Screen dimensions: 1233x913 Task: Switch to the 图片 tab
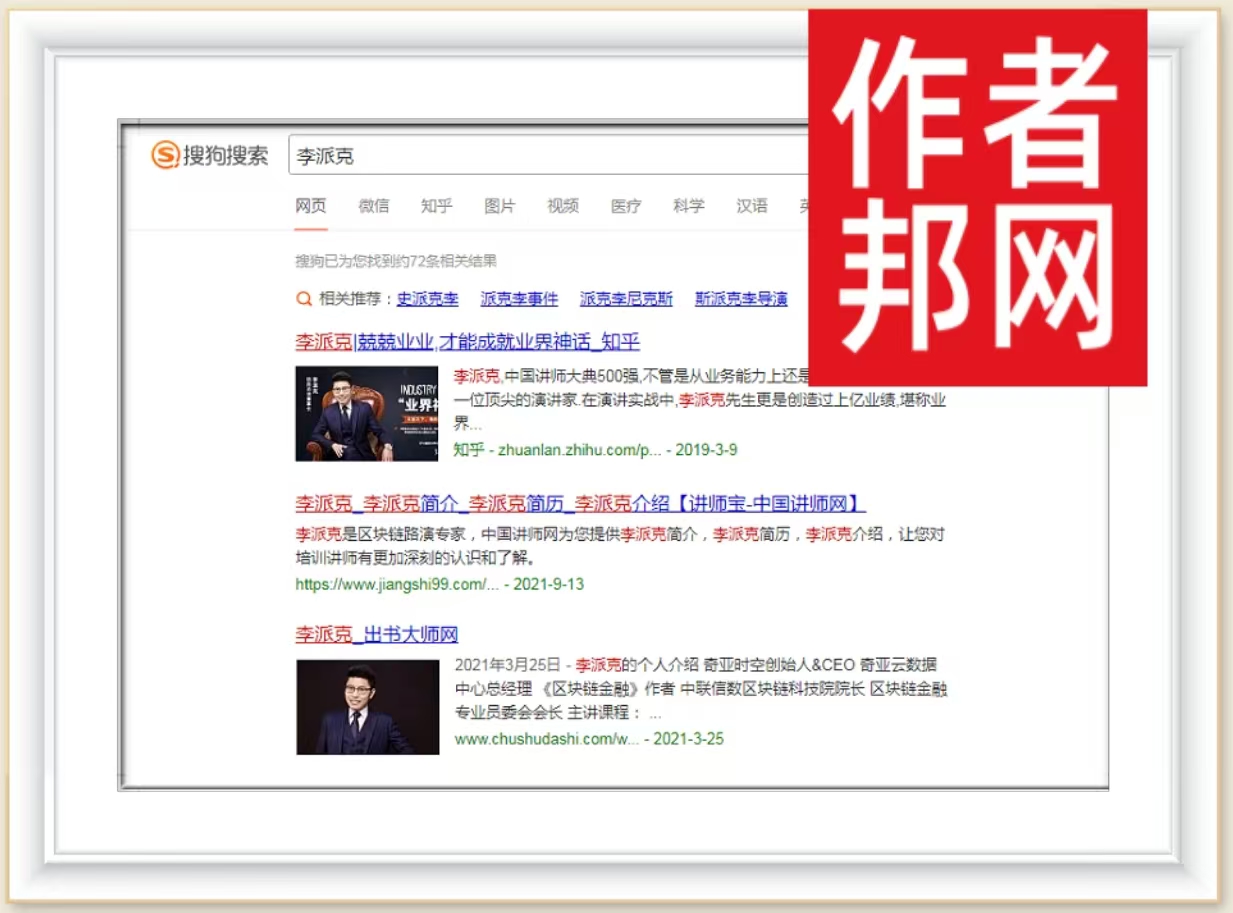[x=499, y=206]
